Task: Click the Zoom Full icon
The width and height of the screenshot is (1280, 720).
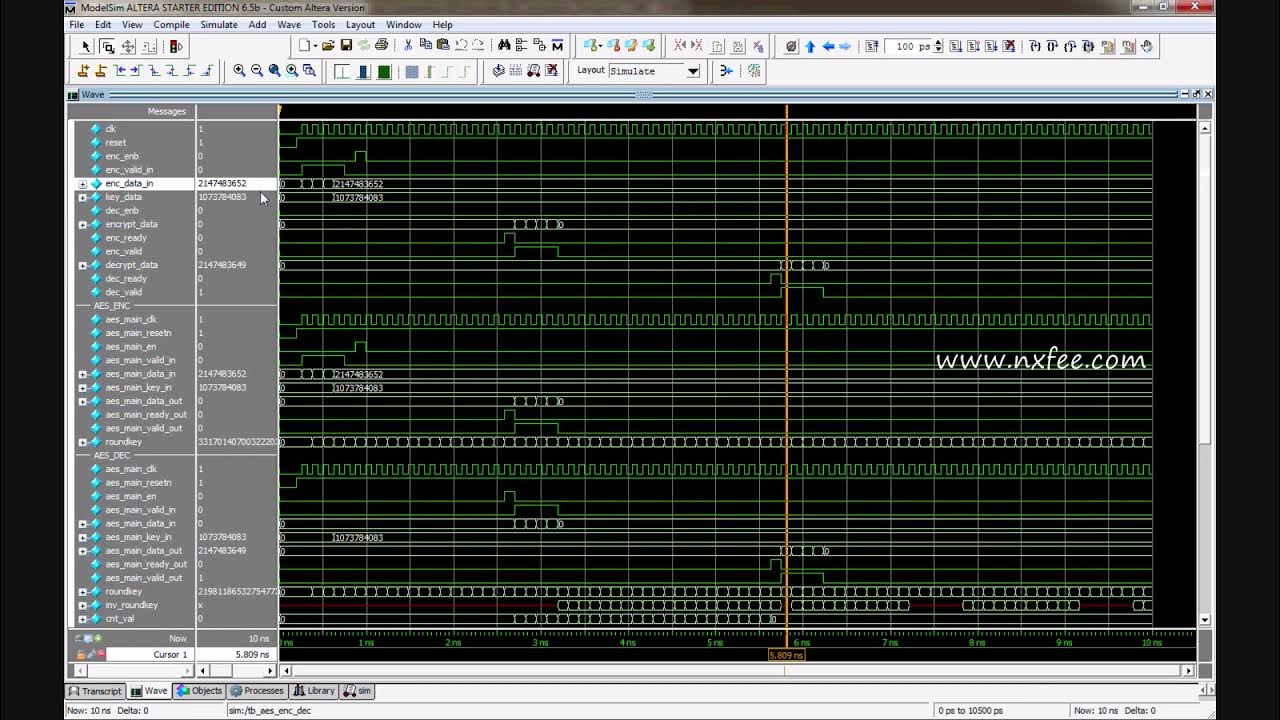Action: coord(274,71)
